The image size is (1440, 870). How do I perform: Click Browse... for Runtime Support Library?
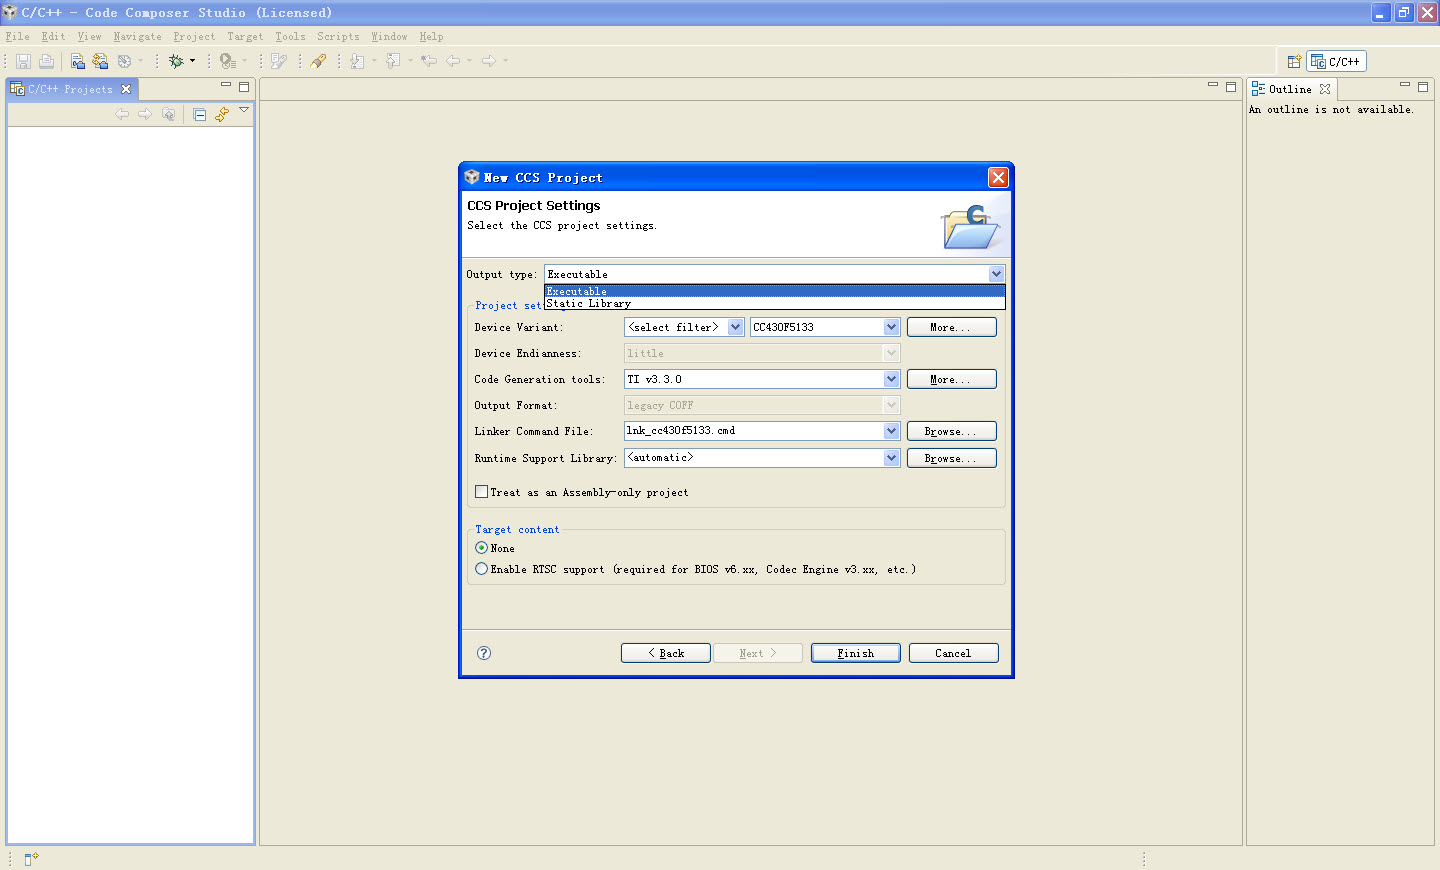point(952,458)
